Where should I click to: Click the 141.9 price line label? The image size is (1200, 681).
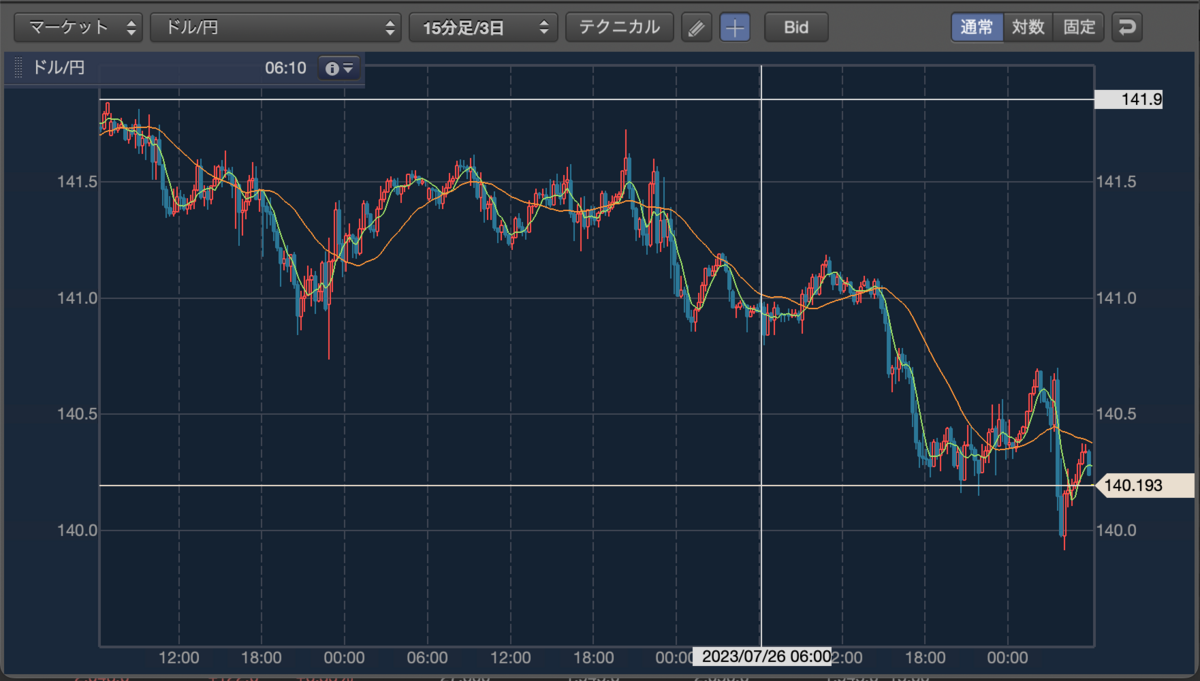coord(1129,99)
